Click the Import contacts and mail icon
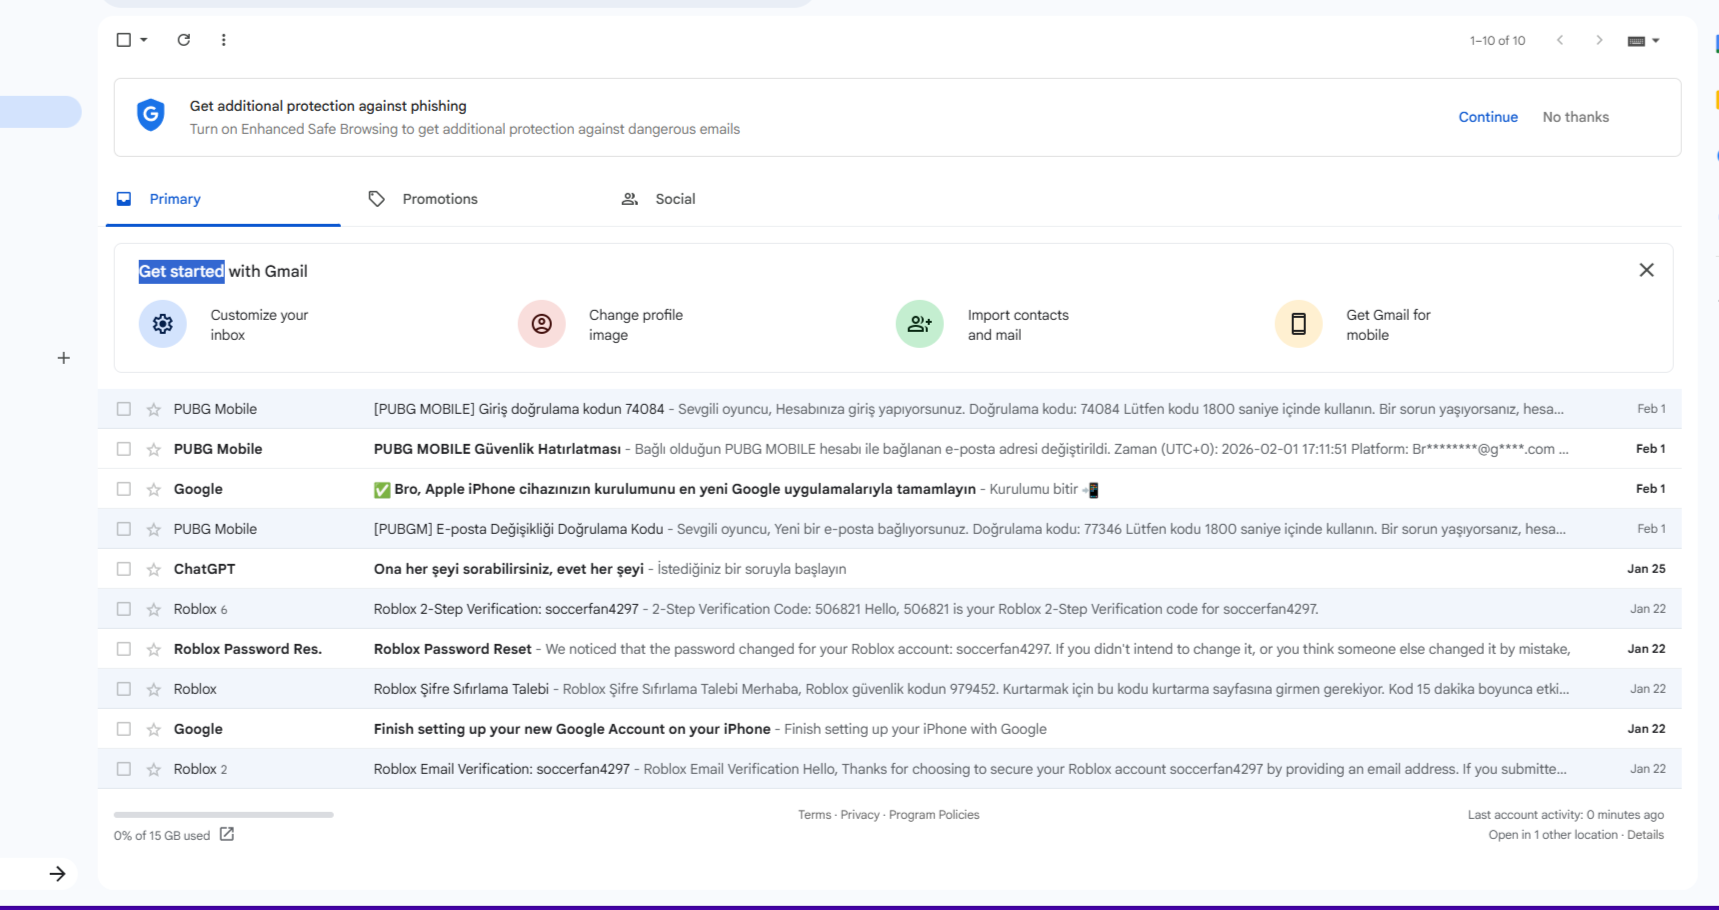 [x=920, y=324]
